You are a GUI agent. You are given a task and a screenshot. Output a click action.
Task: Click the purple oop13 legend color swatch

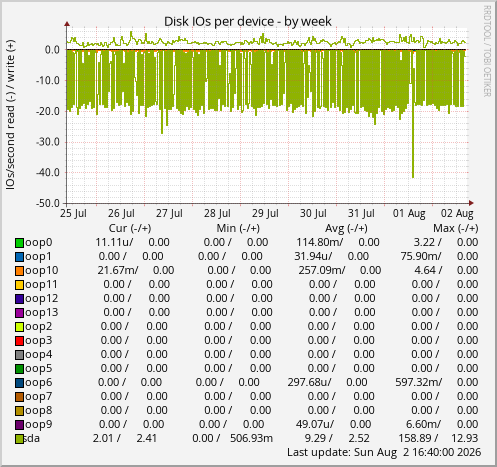pos(19,313)
